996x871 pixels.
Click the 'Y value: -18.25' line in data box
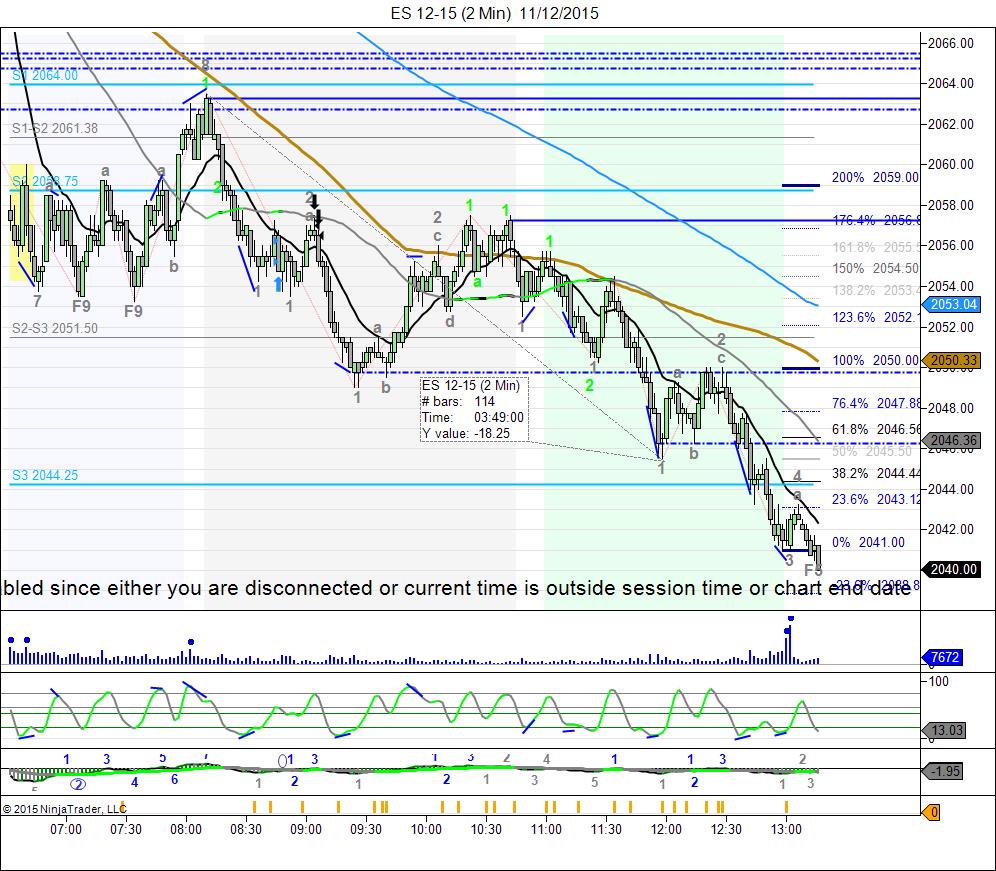point(466,433)
